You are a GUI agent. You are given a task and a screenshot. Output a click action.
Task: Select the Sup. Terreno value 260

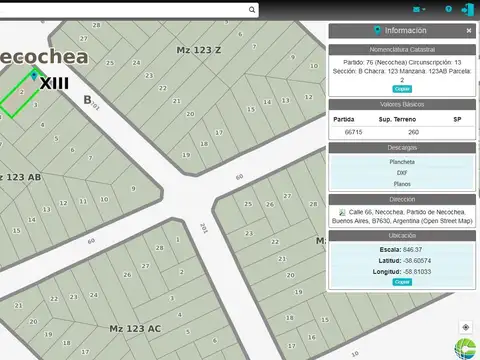point(413,132)
